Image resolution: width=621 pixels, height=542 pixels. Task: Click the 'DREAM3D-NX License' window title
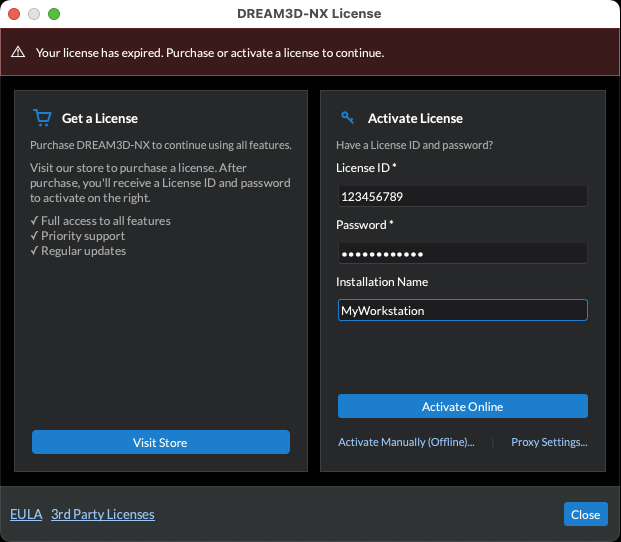click(309, 13)
